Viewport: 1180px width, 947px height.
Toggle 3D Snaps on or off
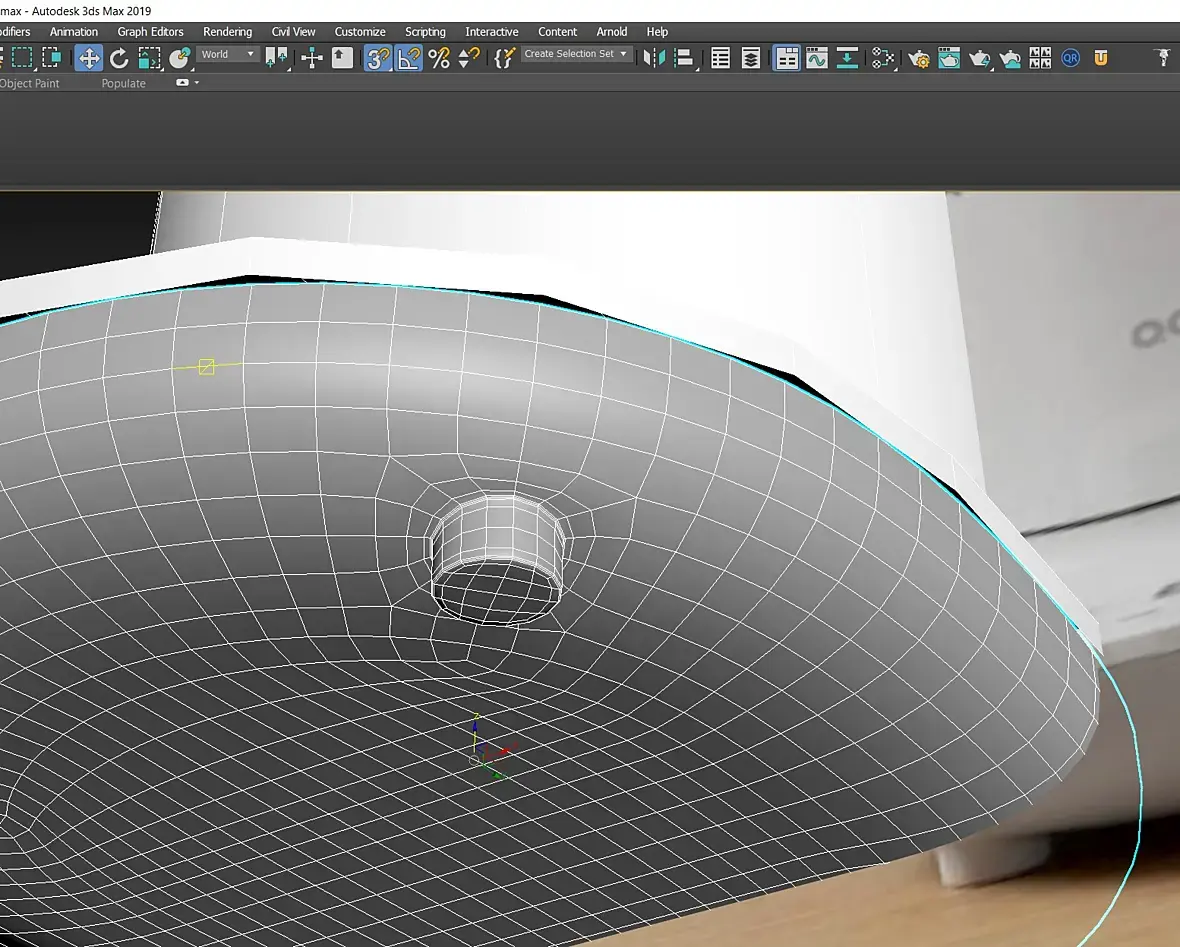tap(377, 58)
